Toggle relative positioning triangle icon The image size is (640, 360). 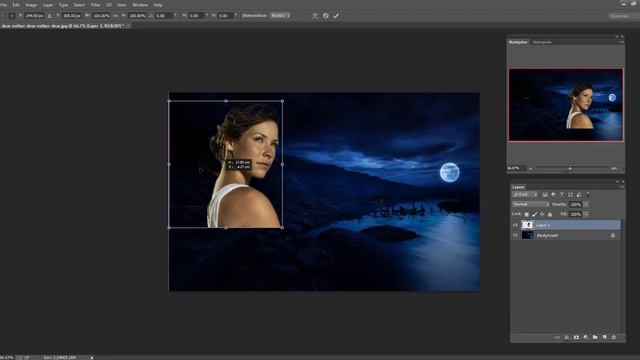click(49, 16)
